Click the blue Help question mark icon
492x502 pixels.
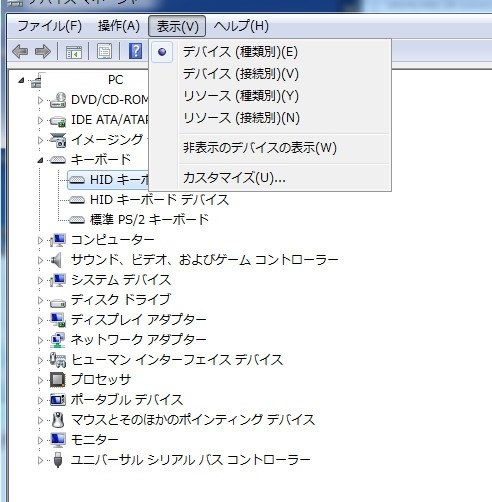135,51
